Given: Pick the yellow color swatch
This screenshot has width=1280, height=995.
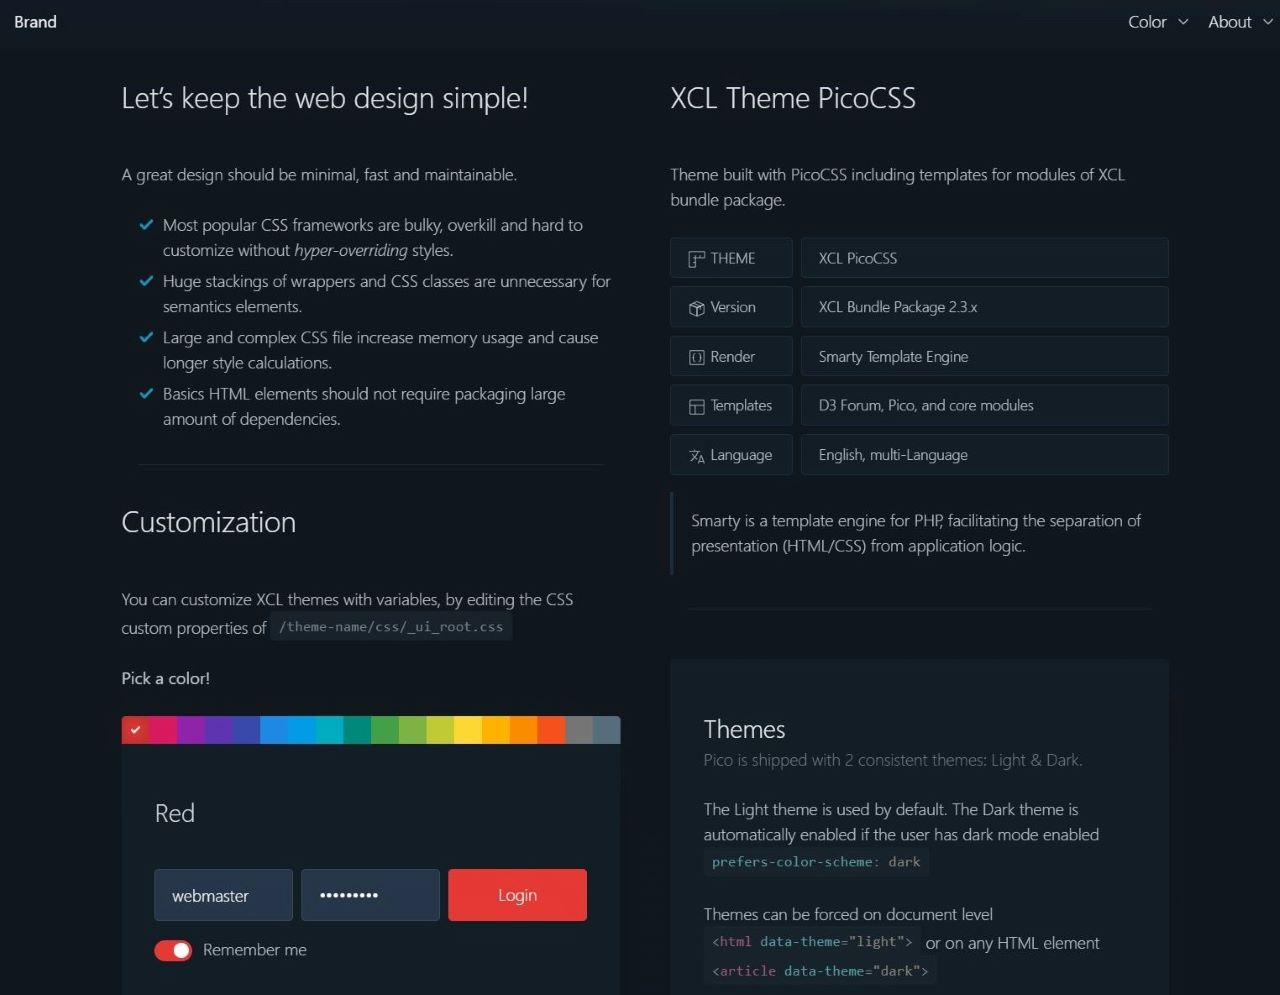Looking at the screenshot, I should pyautogui.click(x=467, y=730).
